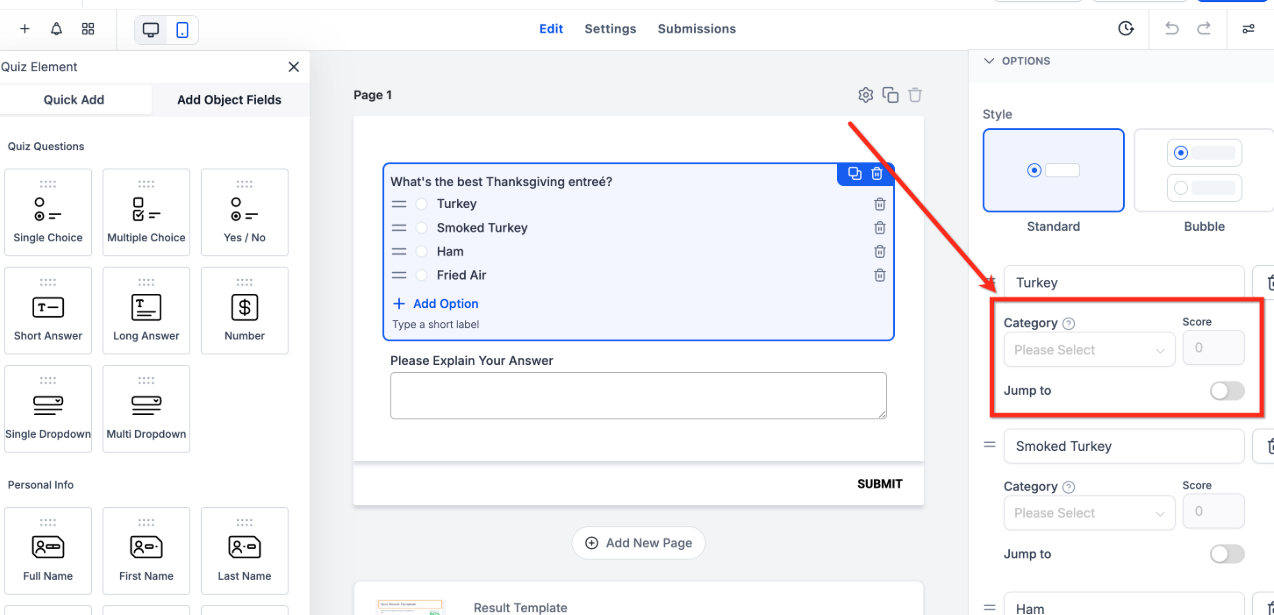1274x615 pixels.
Task: Switch to the Submissions tab
Action: click(x=696, y=29)
